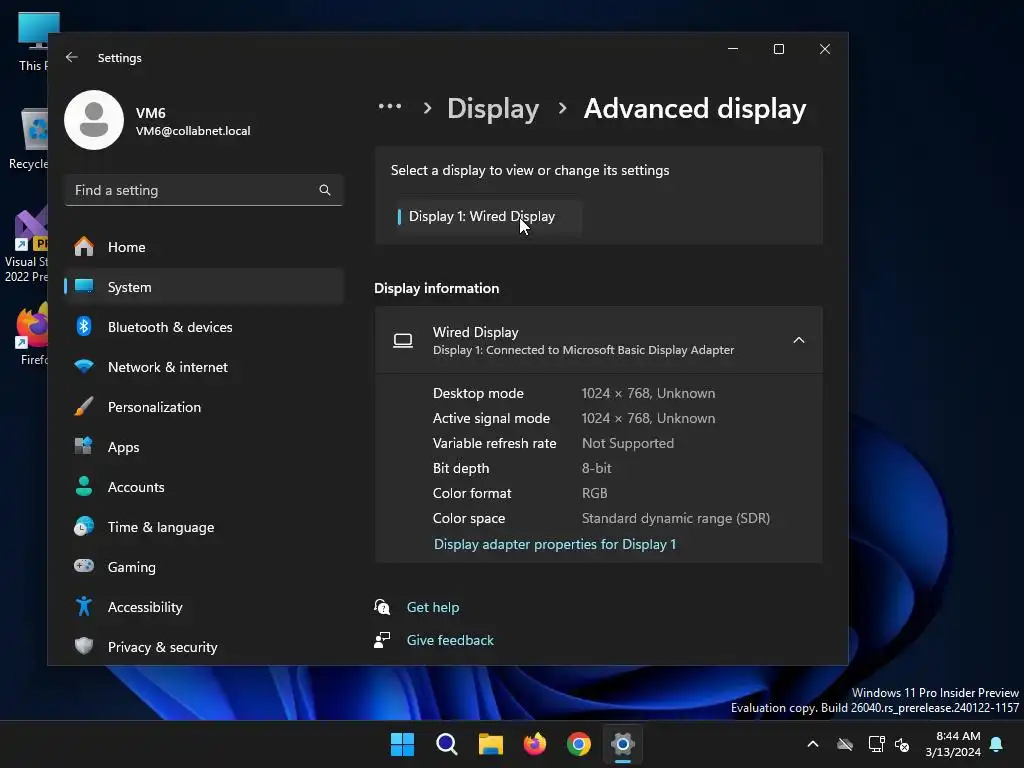Open Home in the Settings sidebar
The image size is (1024, 768).
(204, 247)
